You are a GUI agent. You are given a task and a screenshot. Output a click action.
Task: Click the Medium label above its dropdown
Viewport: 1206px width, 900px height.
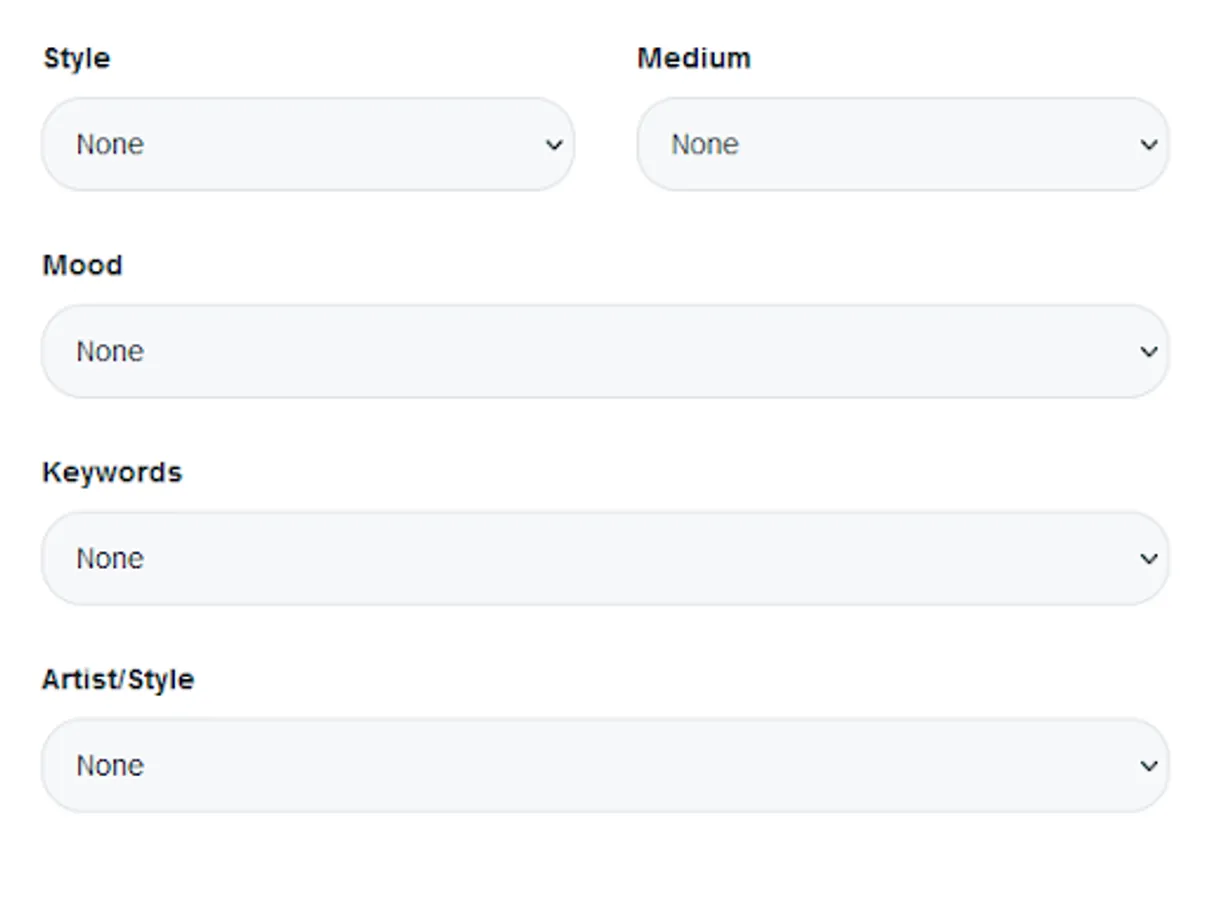(x=694, y=58)
